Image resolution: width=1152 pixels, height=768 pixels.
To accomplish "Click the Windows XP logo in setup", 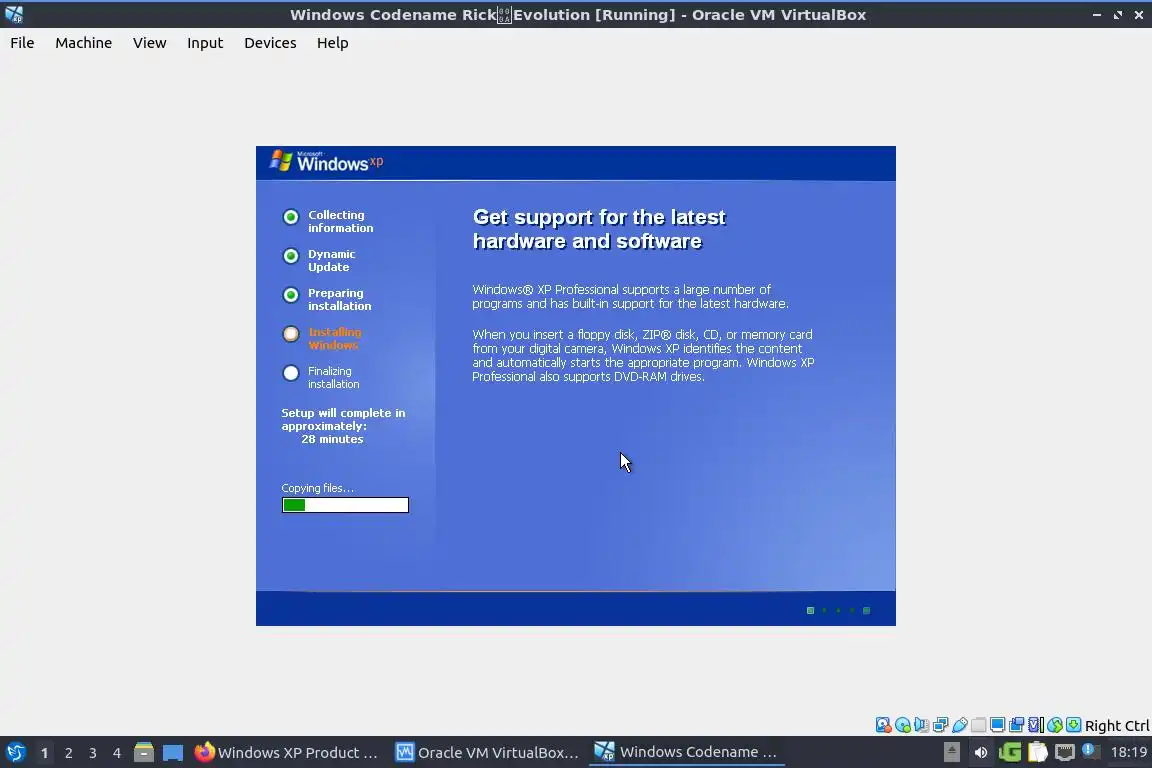I will [x=326, y=161].
